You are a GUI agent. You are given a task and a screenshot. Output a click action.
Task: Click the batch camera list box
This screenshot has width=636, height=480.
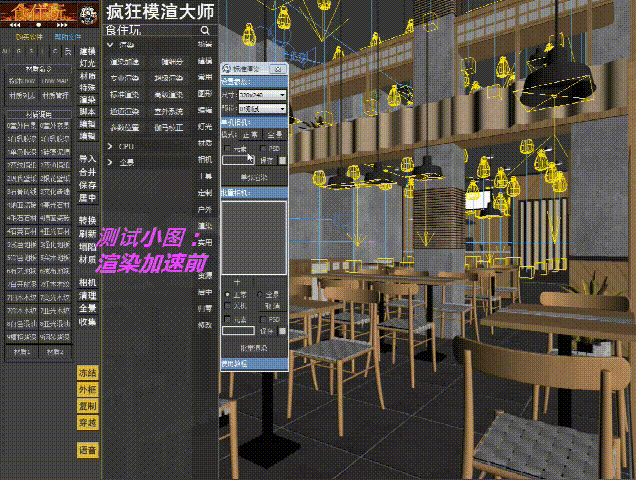tap(254, 237)
